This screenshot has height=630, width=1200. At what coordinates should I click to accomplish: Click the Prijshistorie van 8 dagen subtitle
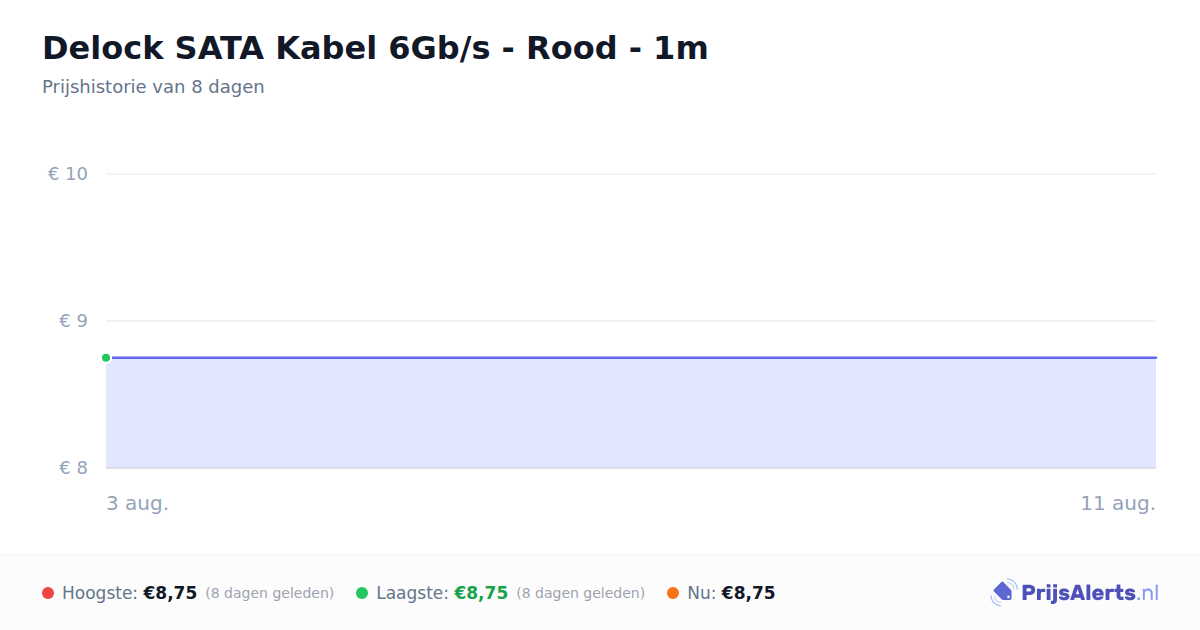tap(153, 87)
